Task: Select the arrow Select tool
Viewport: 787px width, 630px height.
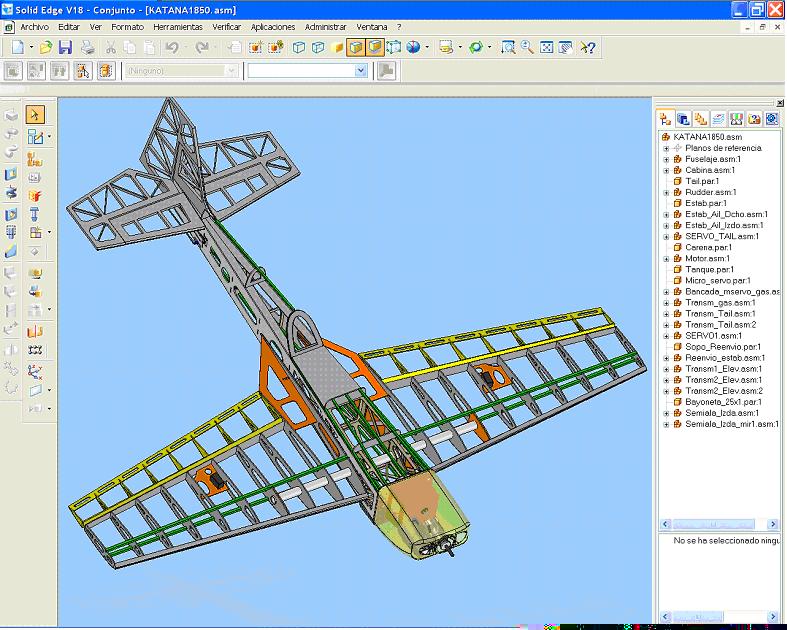Action: 35,115
